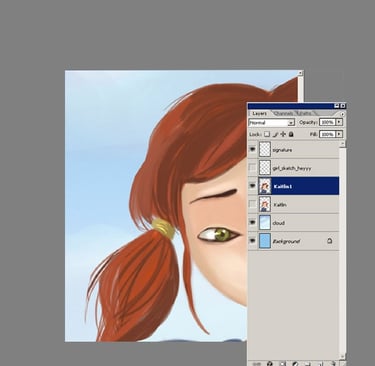Click the Opacity percentage field
Image resolution: width=375 pixels, height=366 pixels.
(x=327, y=122)
